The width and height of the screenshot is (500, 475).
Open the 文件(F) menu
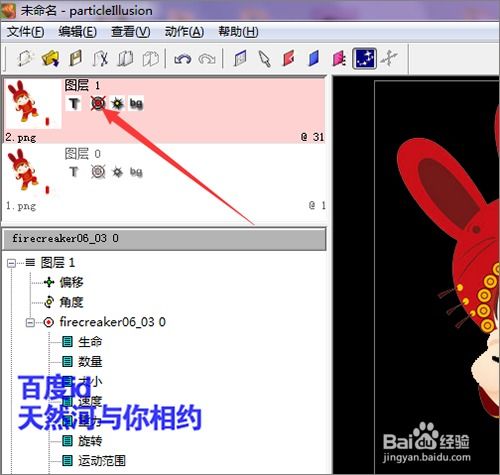(x=25, y=32)
